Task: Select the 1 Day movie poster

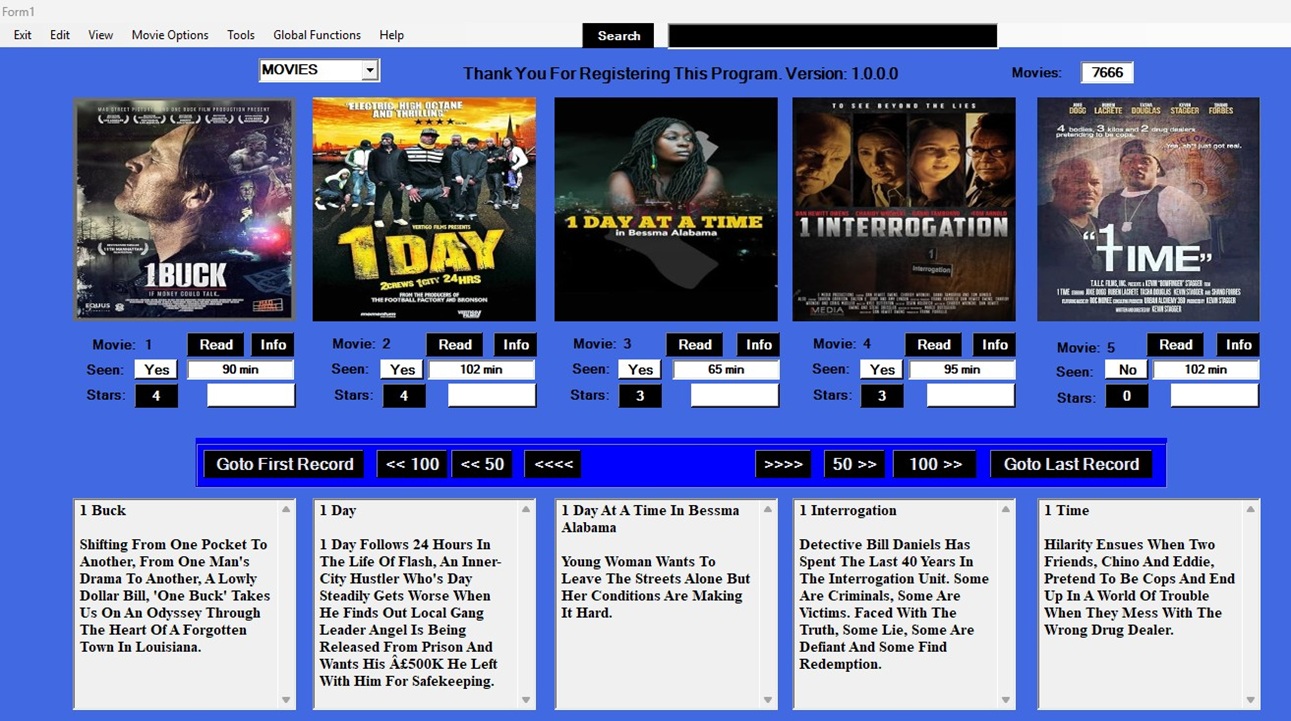Action: 424,209
